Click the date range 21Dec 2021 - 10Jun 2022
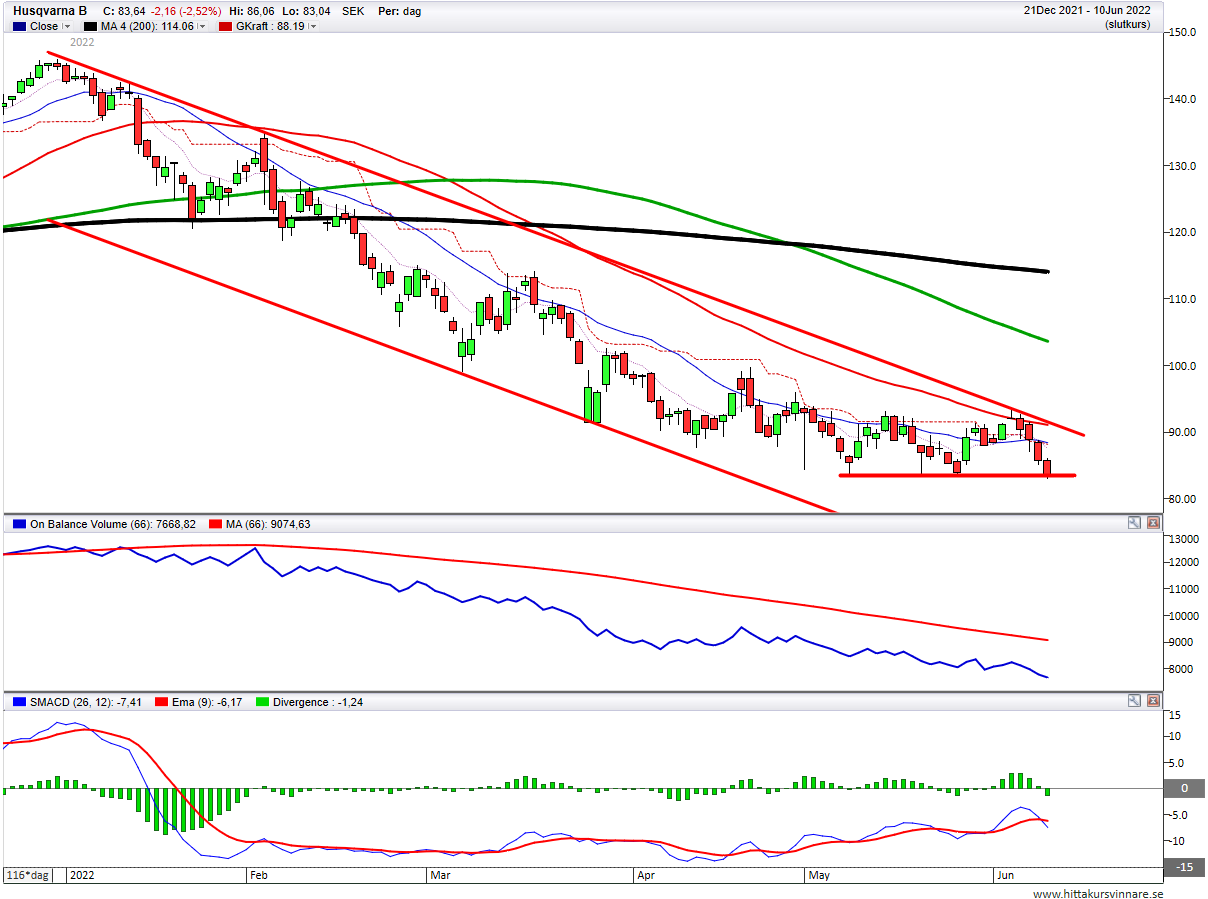 1086,11
